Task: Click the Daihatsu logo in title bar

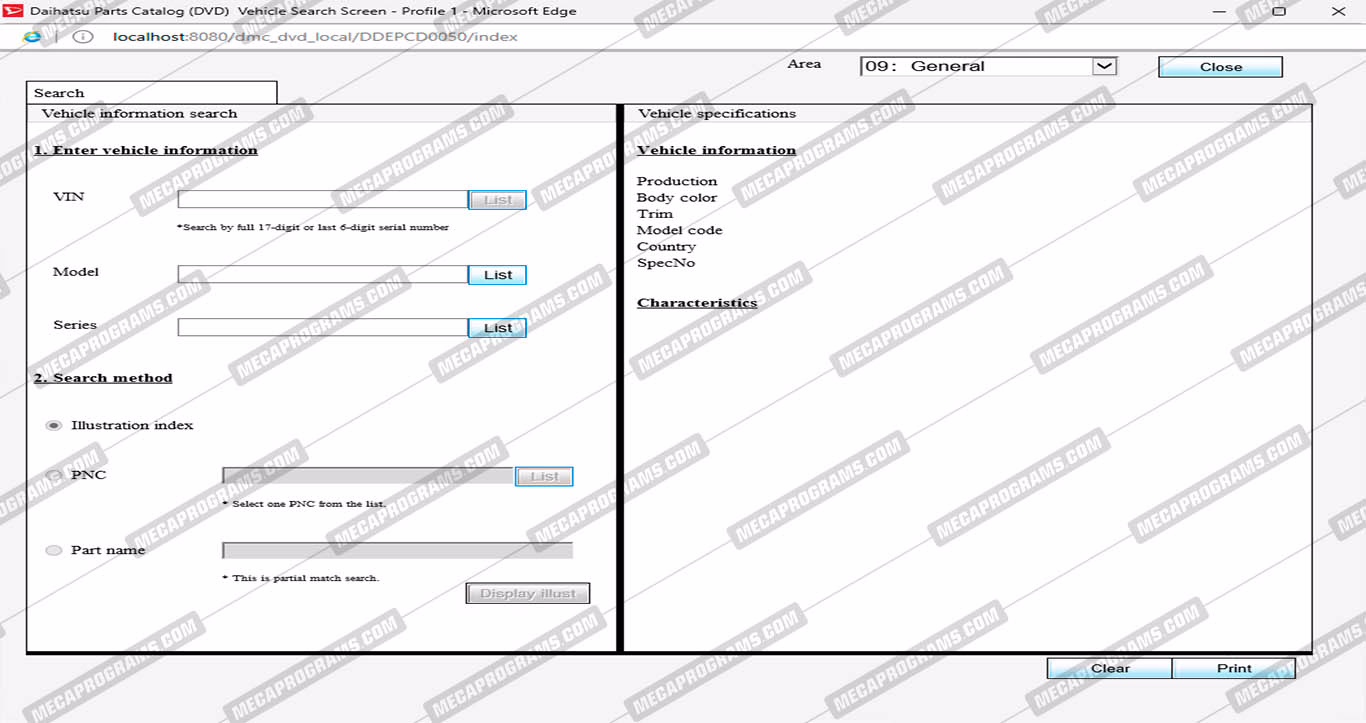Action: 14,11
